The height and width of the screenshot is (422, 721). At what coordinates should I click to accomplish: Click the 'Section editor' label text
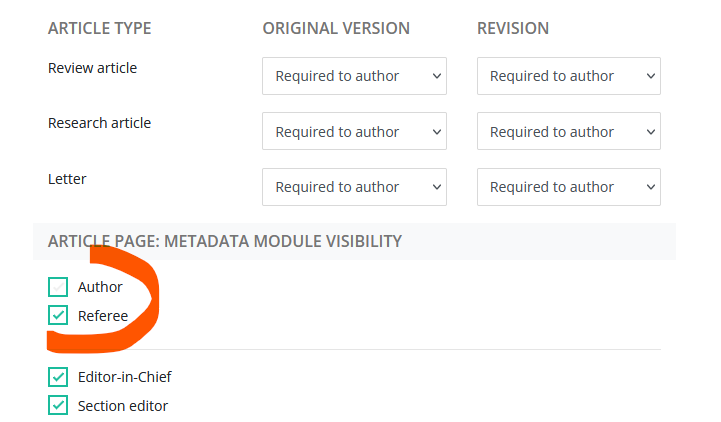[x=123, y=406]
